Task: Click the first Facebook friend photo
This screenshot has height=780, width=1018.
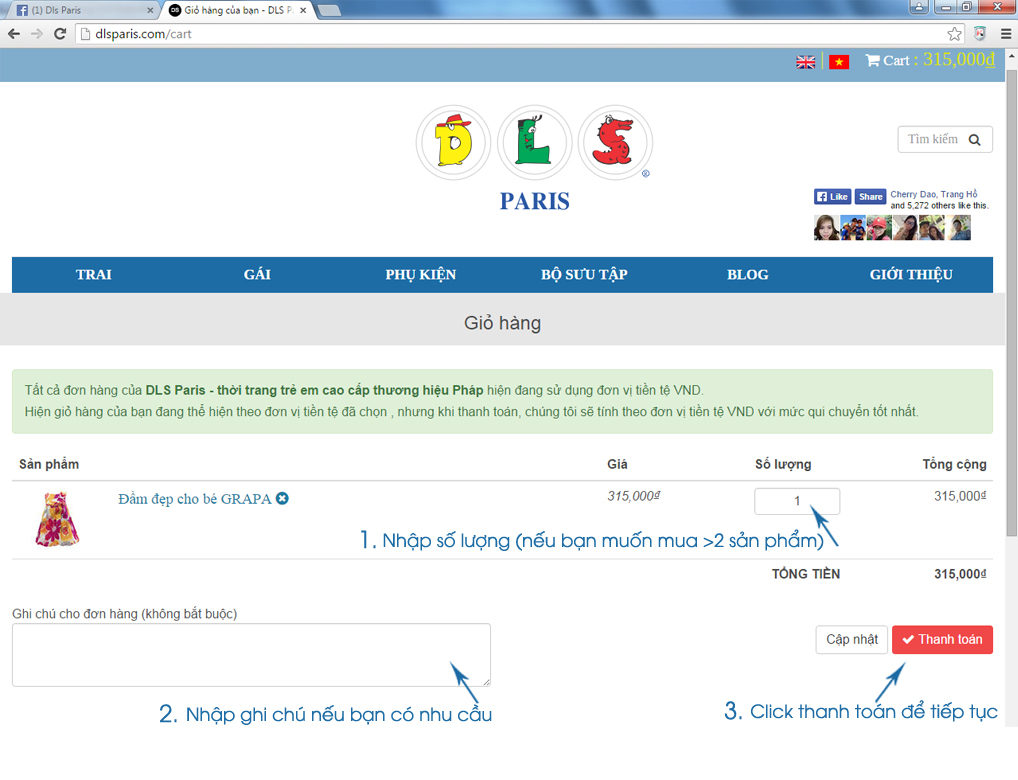Action: coord(826,228)
